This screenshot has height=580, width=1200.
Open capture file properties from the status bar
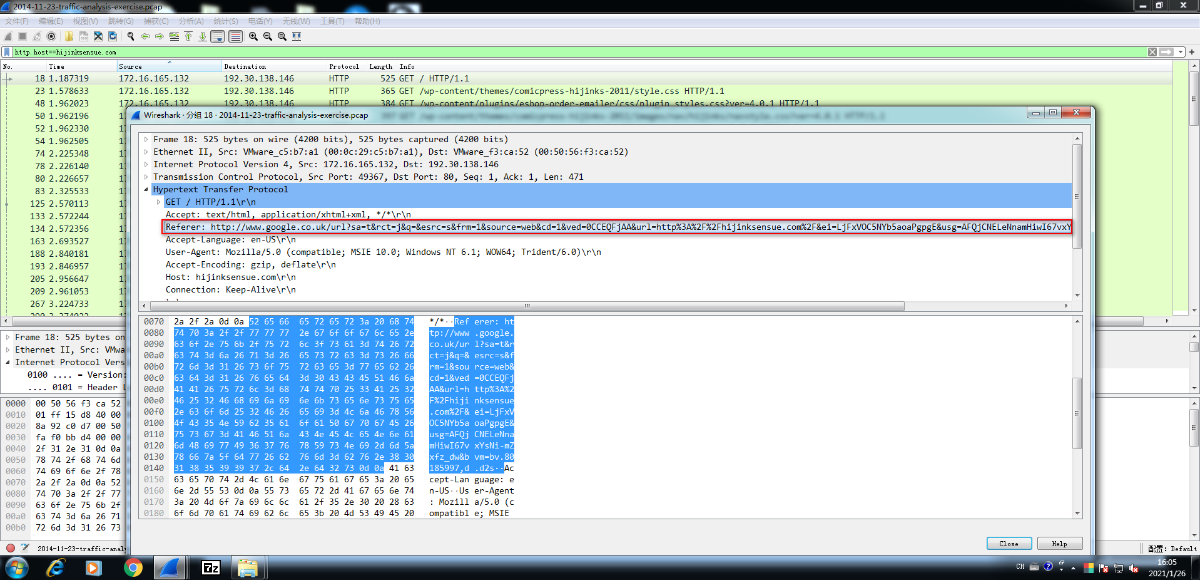point(24,549)
